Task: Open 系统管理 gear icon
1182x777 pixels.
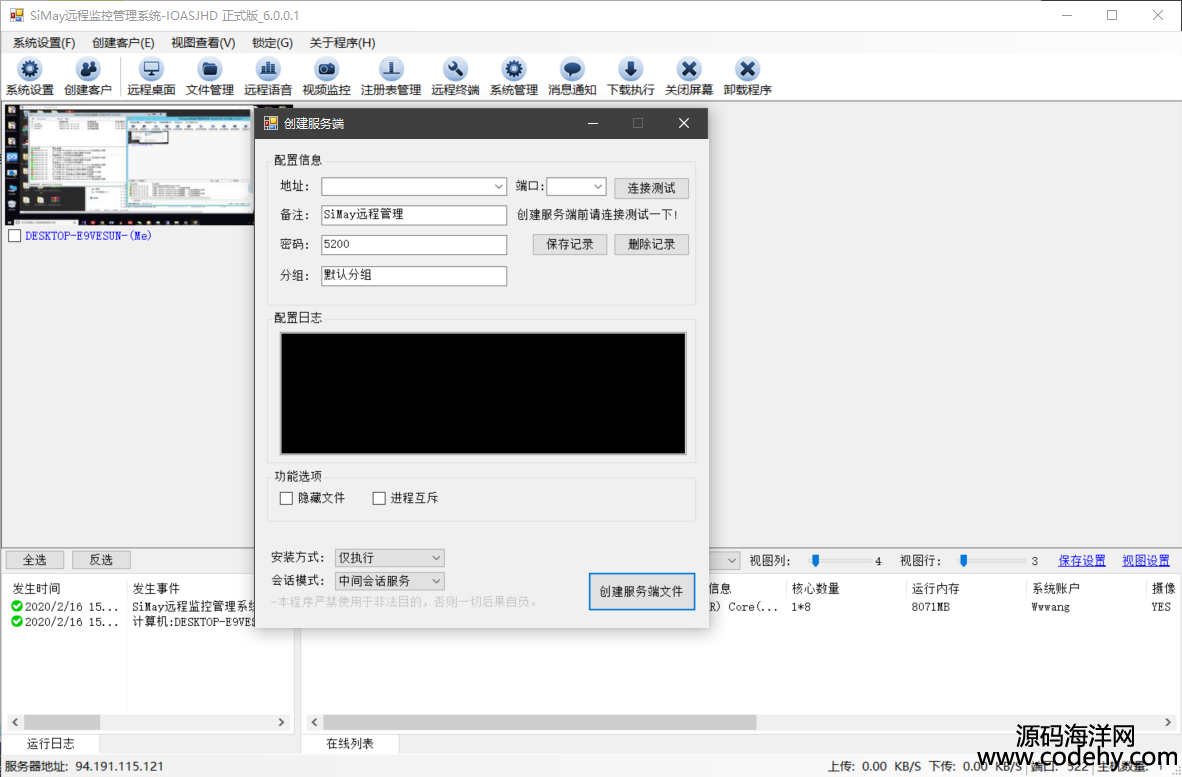Action: 513,77
